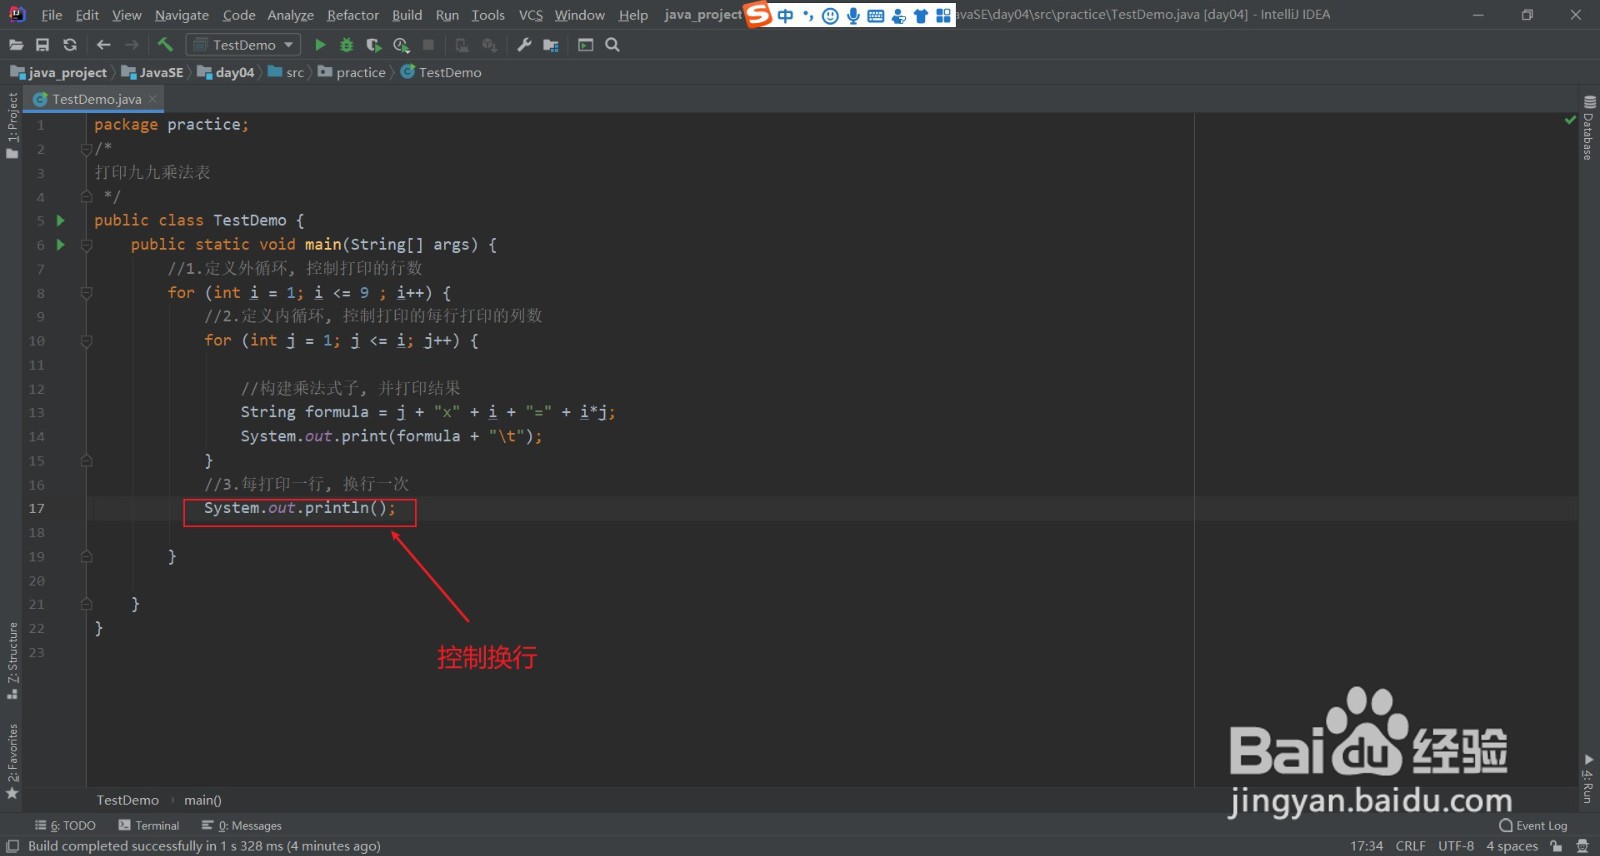This screenshot has height=856, width=1600.
Task: Start debugging with the green bug icon
Action: (347, 45)
